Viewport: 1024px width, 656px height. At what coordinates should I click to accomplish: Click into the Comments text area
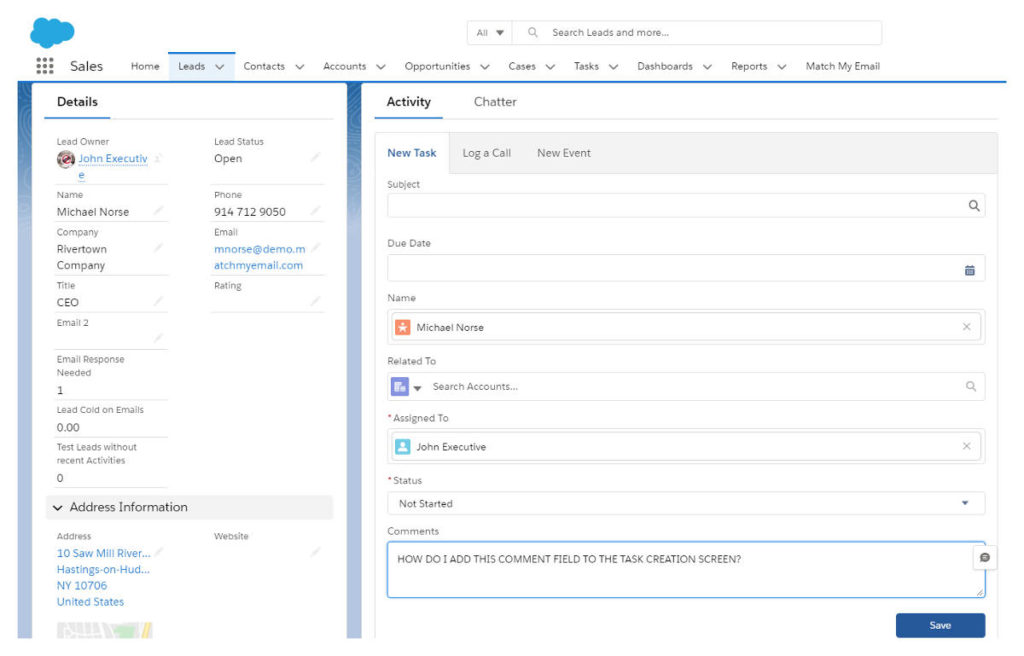(x=686, y=569)
